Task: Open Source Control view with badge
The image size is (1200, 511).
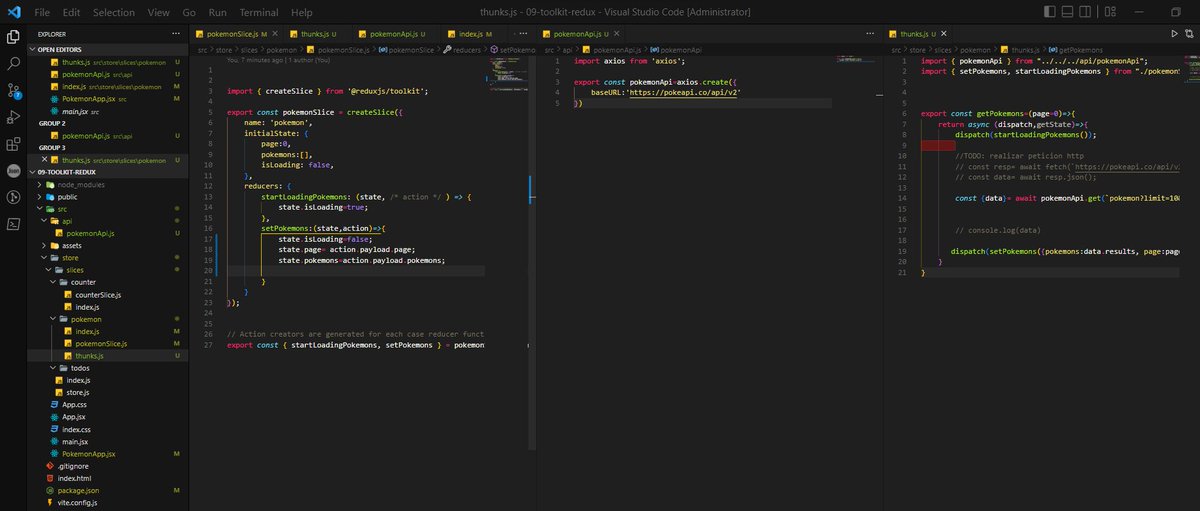Action: (x=14, y=91)
